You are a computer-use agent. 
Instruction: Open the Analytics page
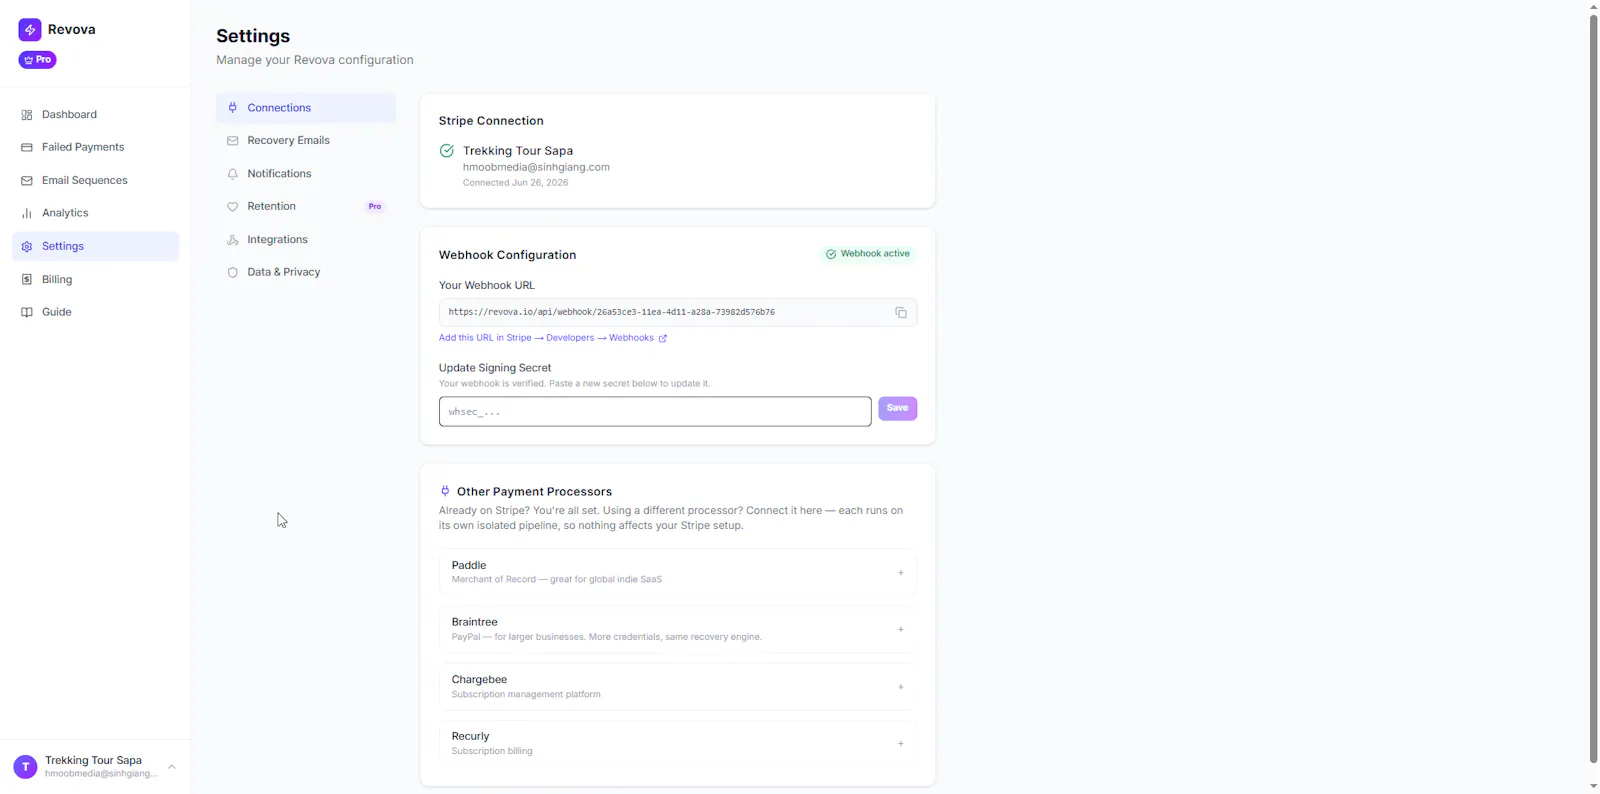95,213
